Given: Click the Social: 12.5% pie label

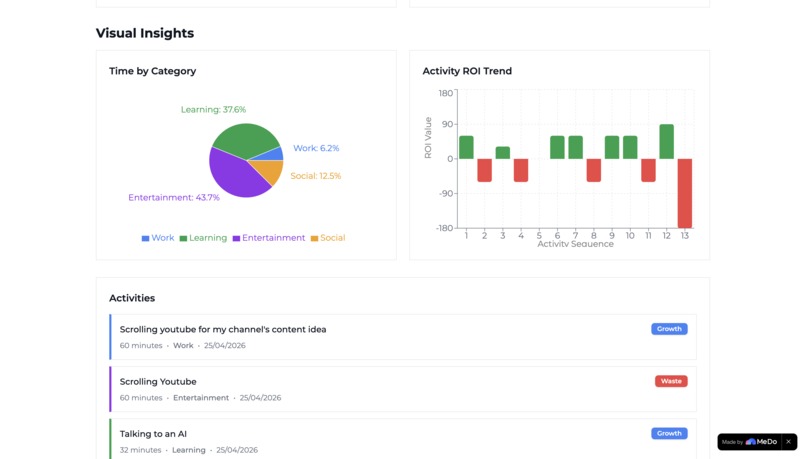Looking at the screenshot, I should (x=316, y=176).
